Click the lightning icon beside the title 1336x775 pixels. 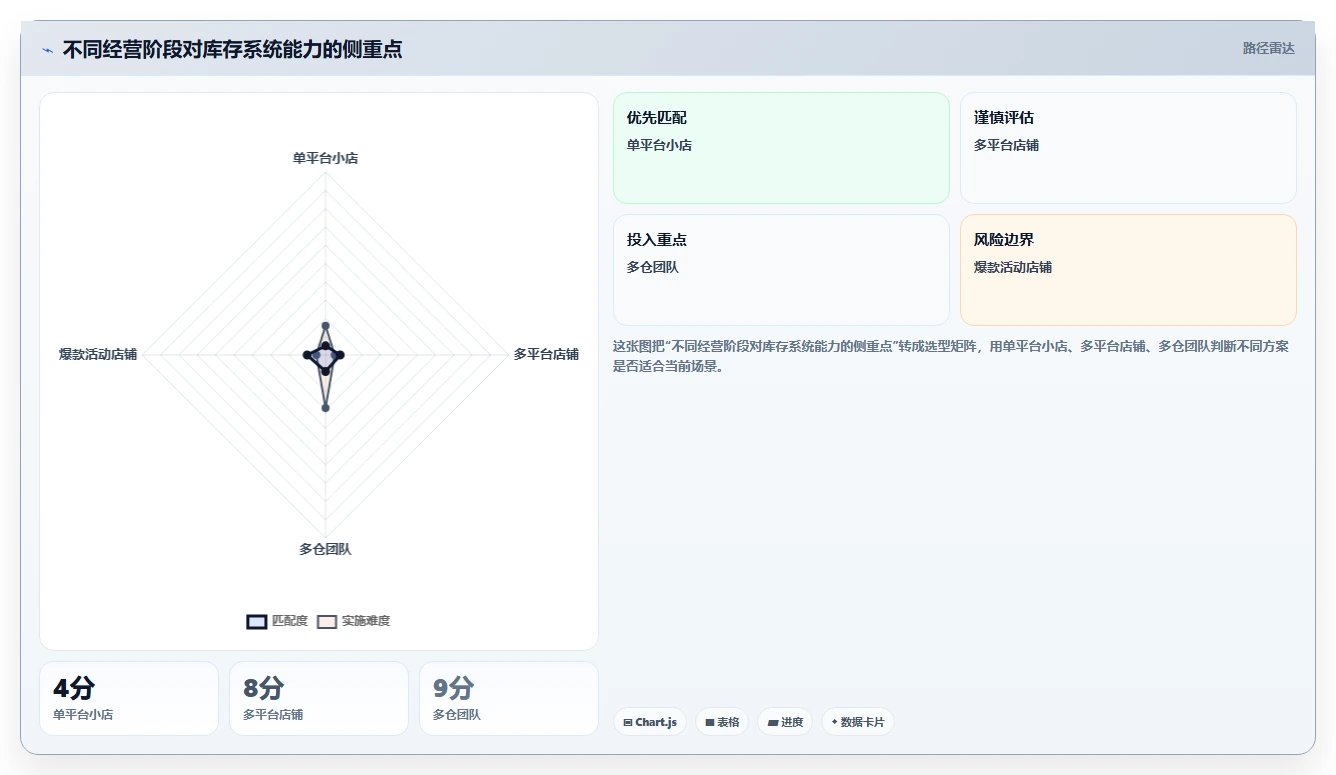48,50
